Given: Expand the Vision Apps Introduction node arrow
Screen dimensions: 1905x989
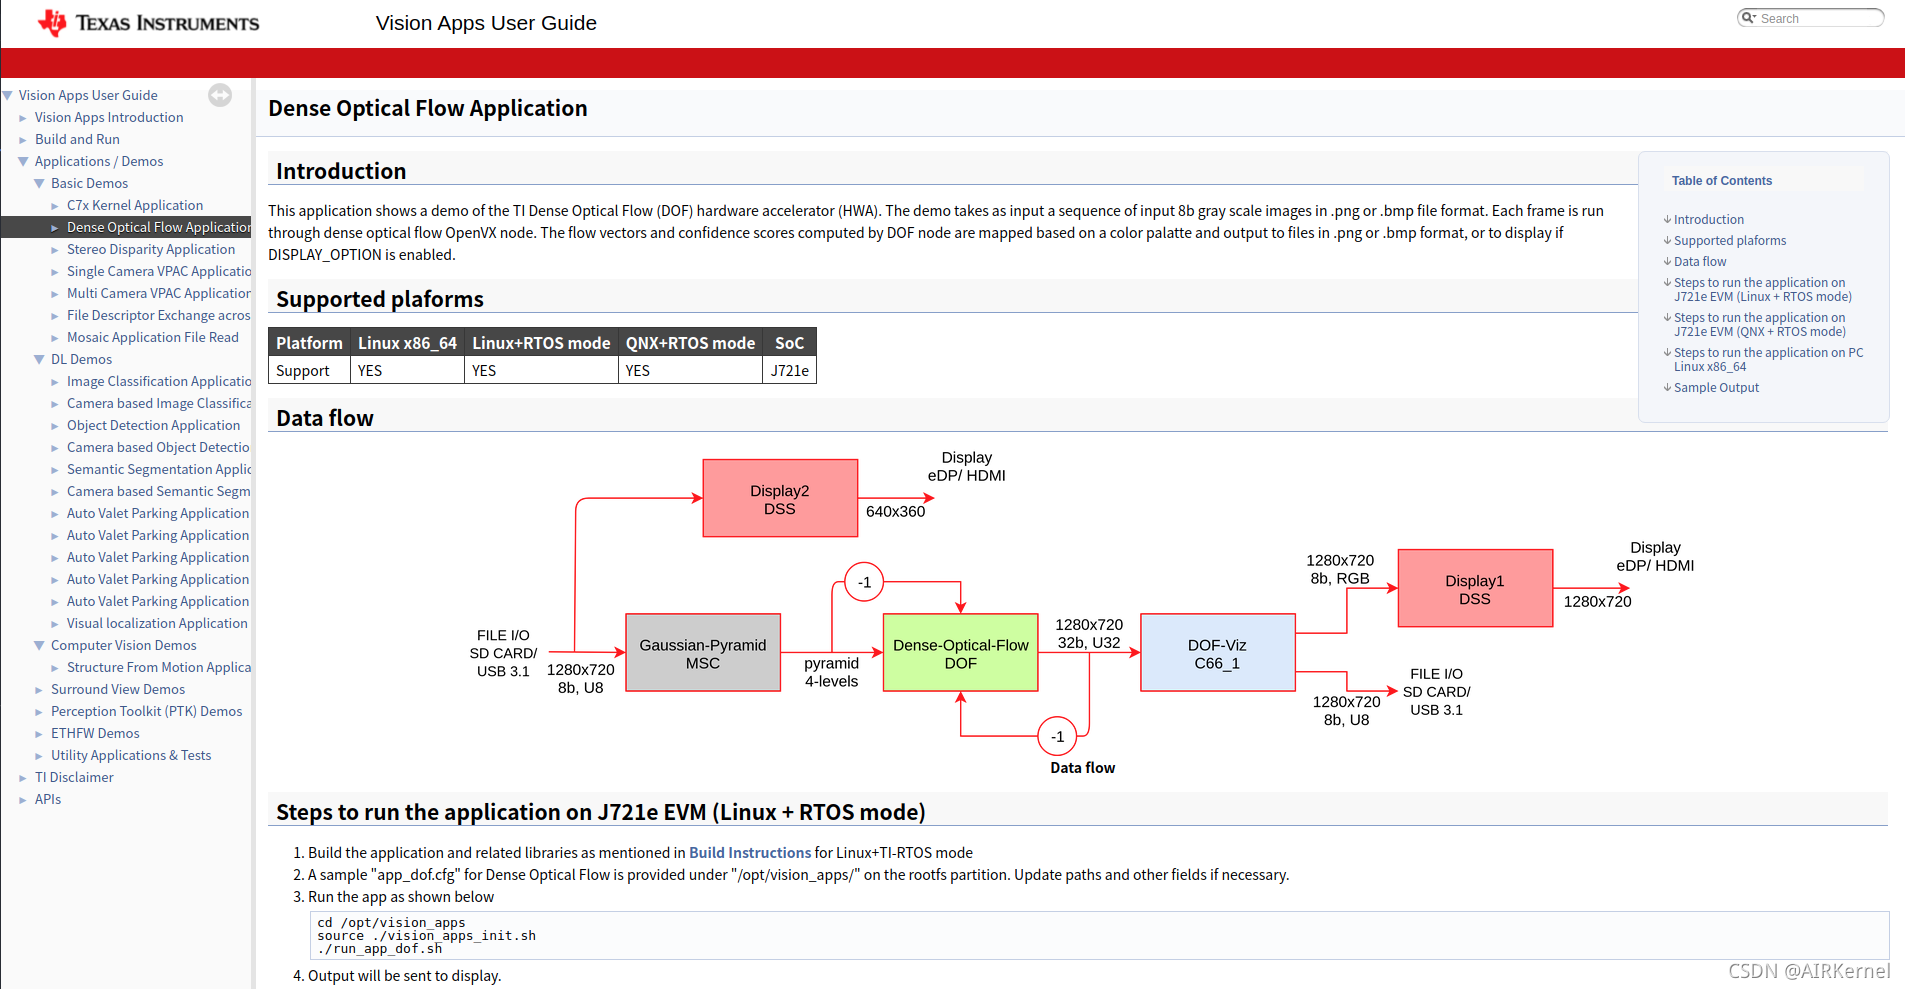Looking at the screenshot, I should point(23,118).
